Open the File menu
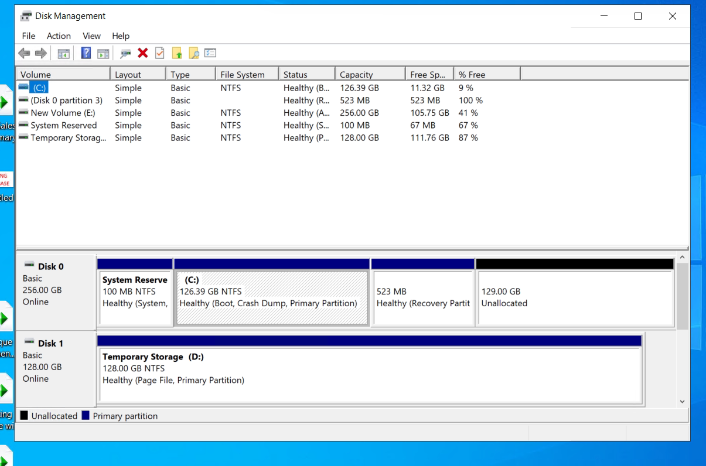 pyautogui.click(x=28, y=36)
